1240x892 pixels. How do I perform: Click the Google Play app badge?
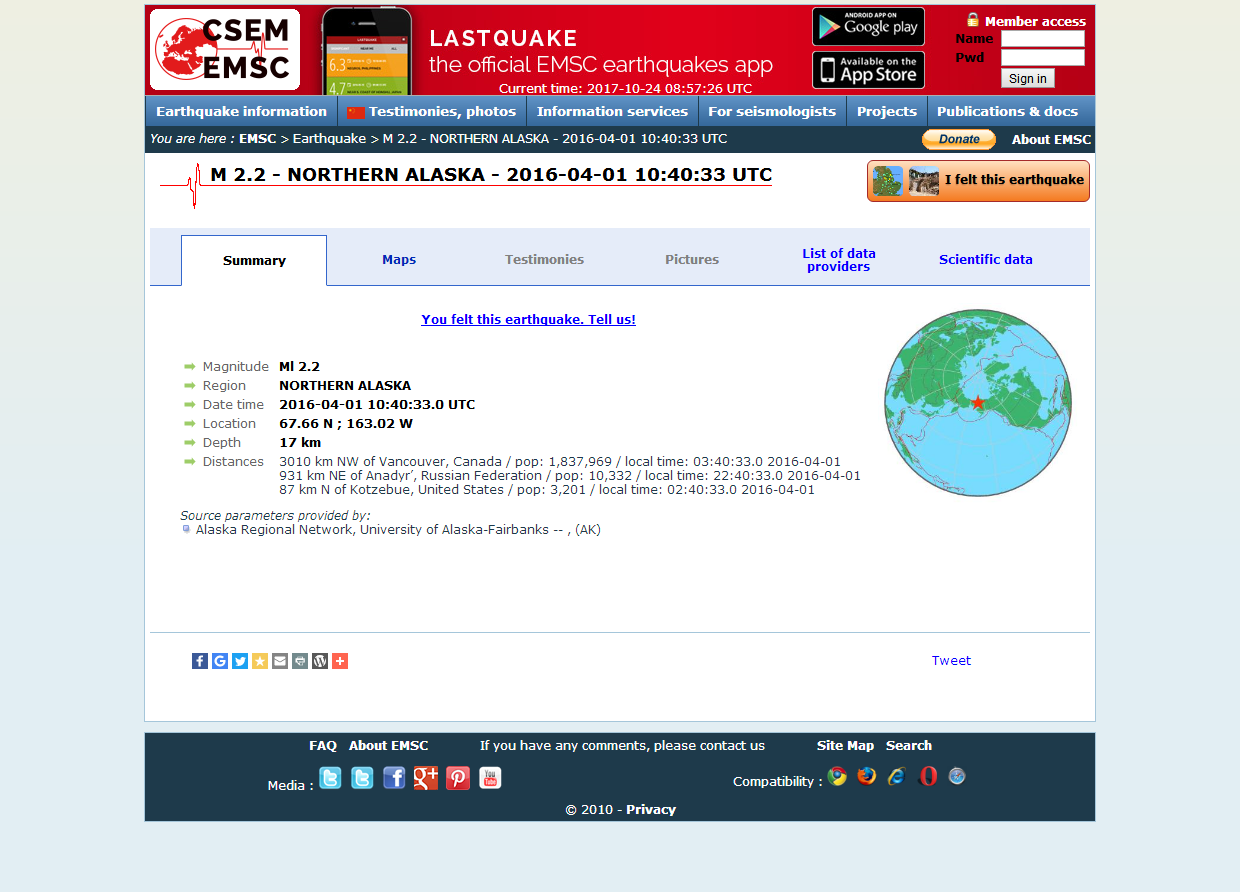tap(868, 27)
